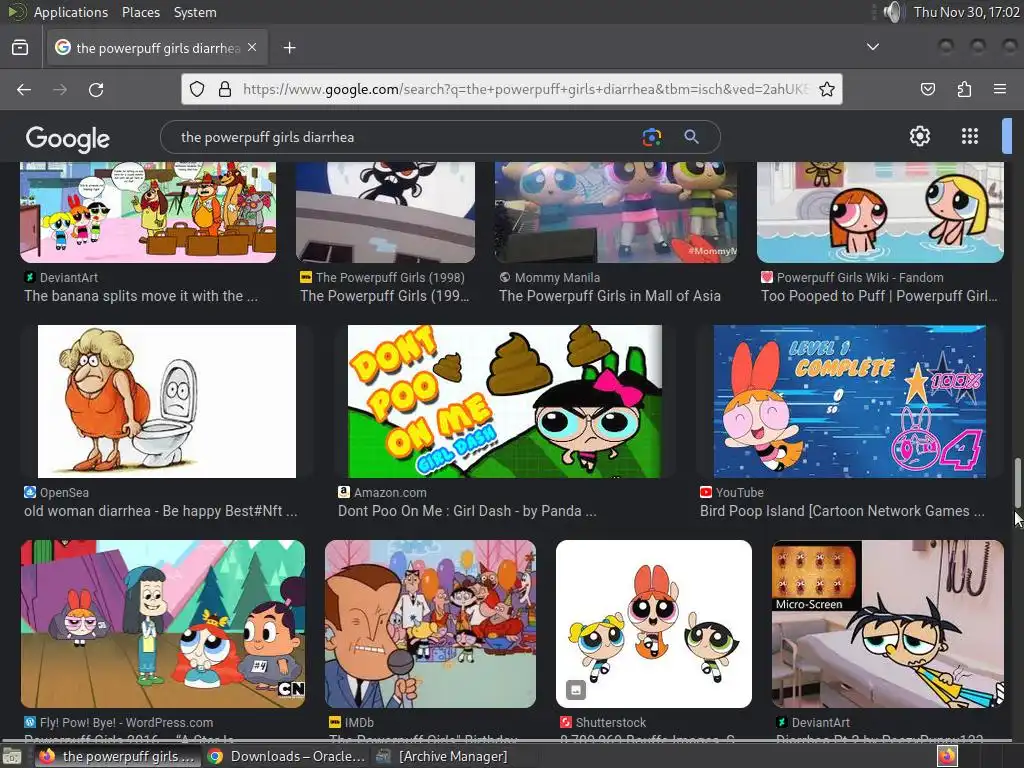Open the Dont Poo On Me image

coord(504,402)
